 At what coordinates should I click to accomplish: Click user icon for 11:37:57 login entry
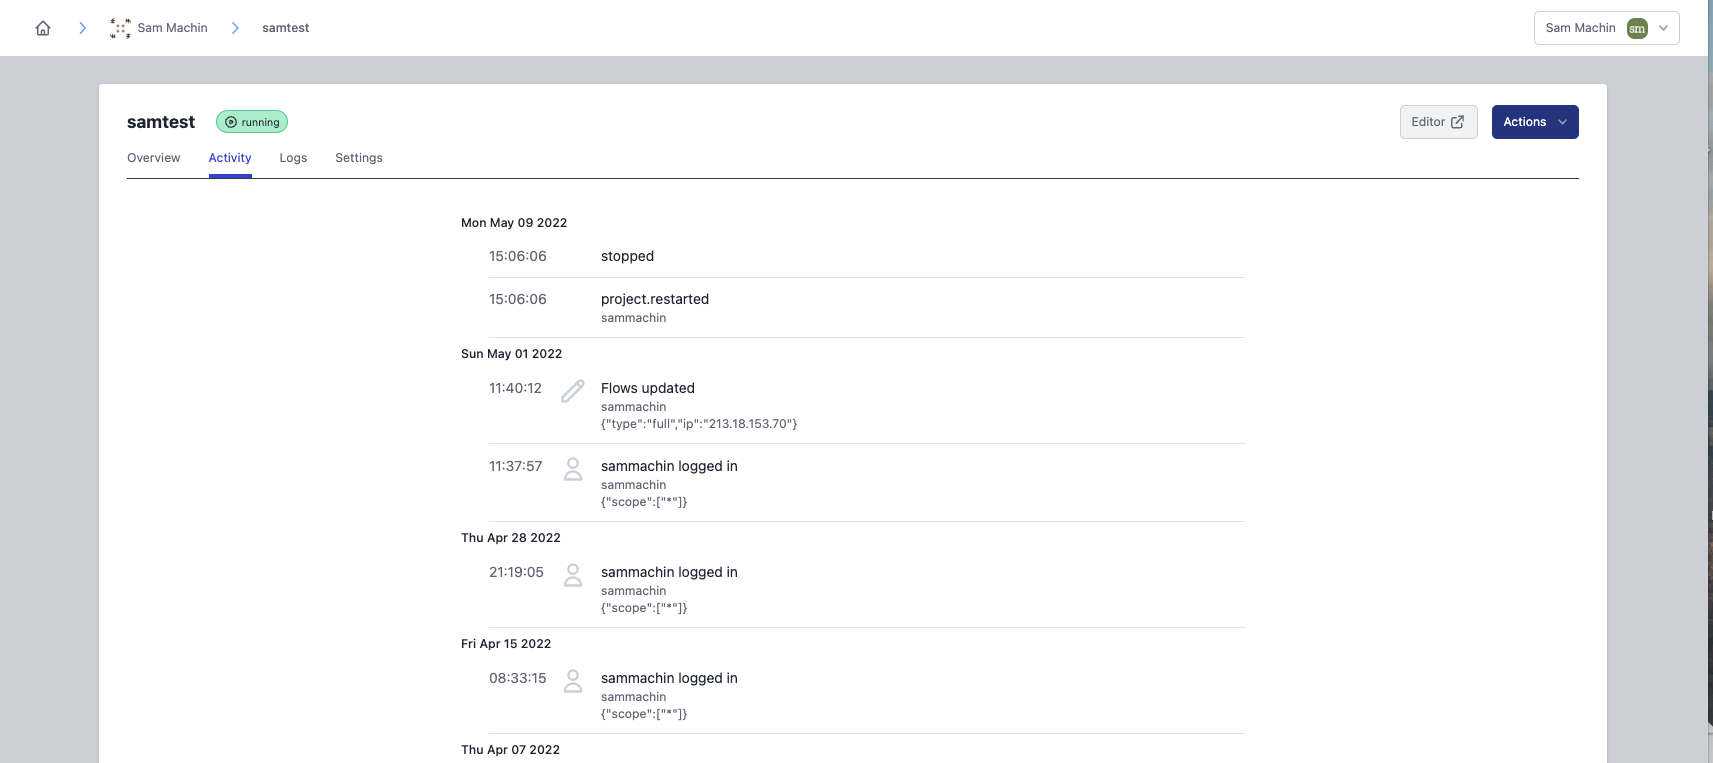573,469
